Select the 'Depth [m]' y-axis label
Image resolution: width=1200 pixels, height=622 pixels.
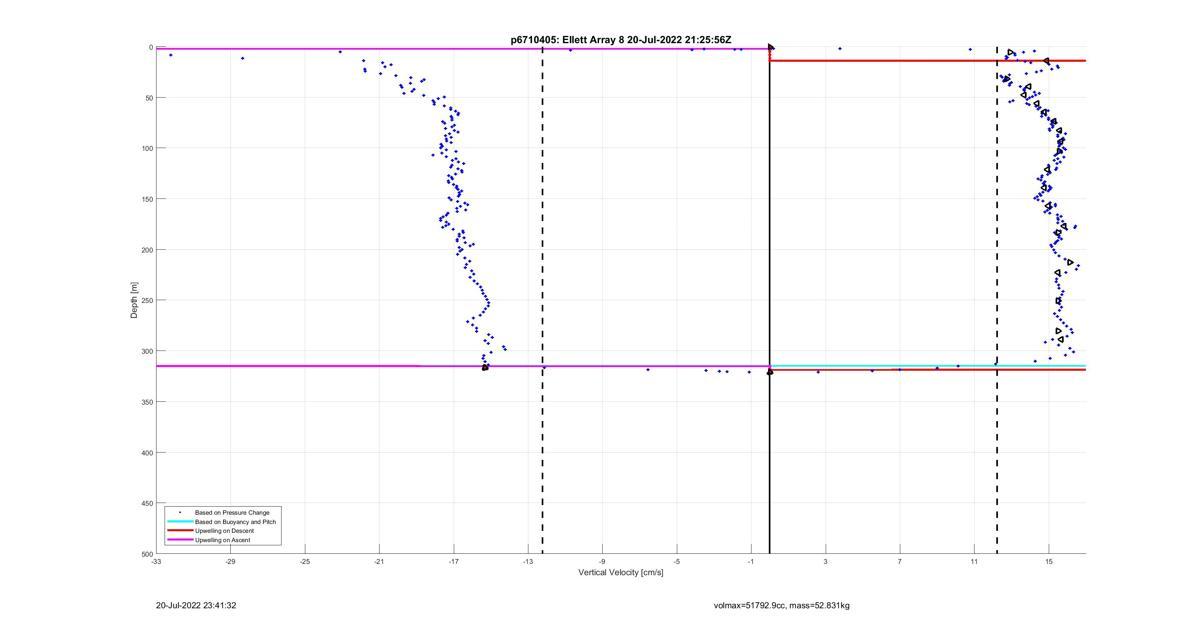(134, 300)
